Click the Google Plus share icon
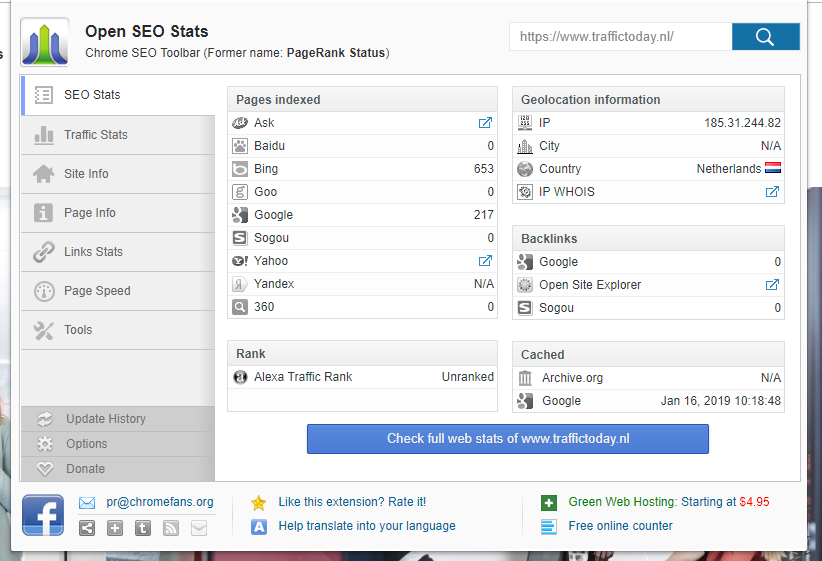Screen dimensions: 822x561 (x=115, y=528)
